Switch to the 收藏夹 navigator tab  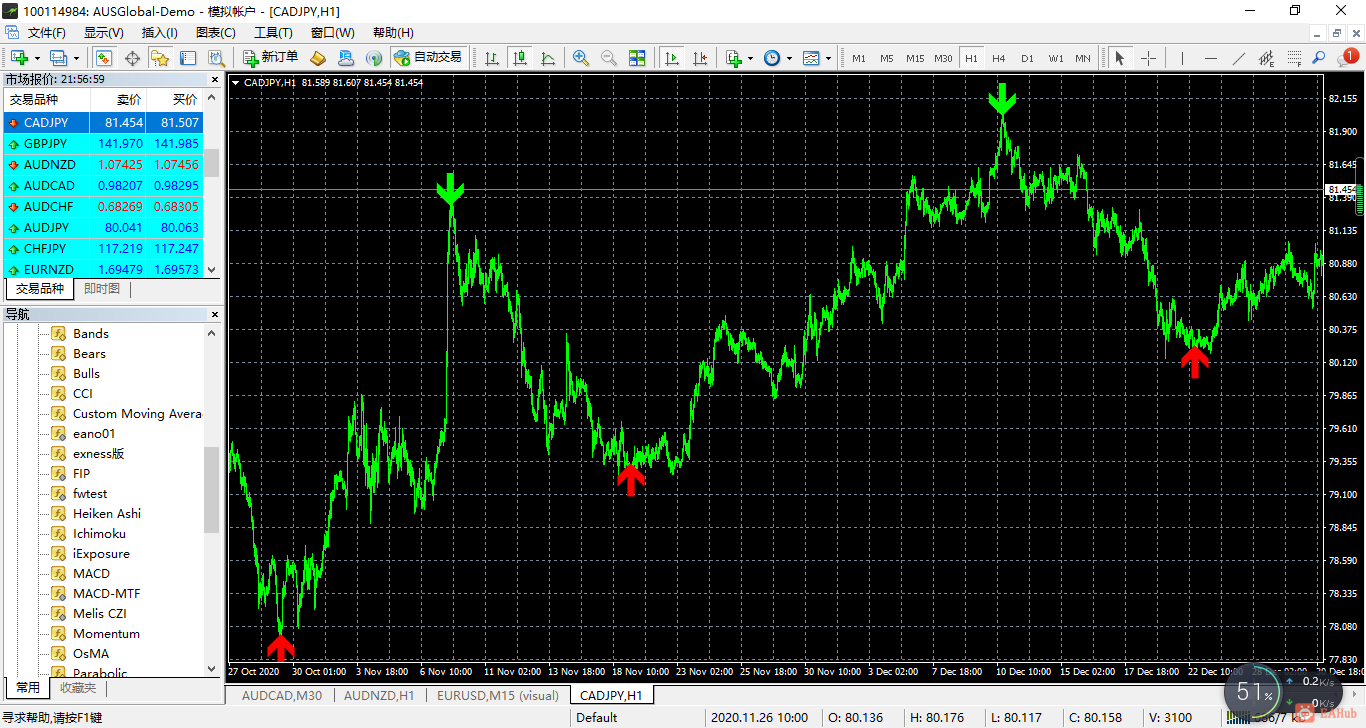pyautogui.click(x=77, y=688)
